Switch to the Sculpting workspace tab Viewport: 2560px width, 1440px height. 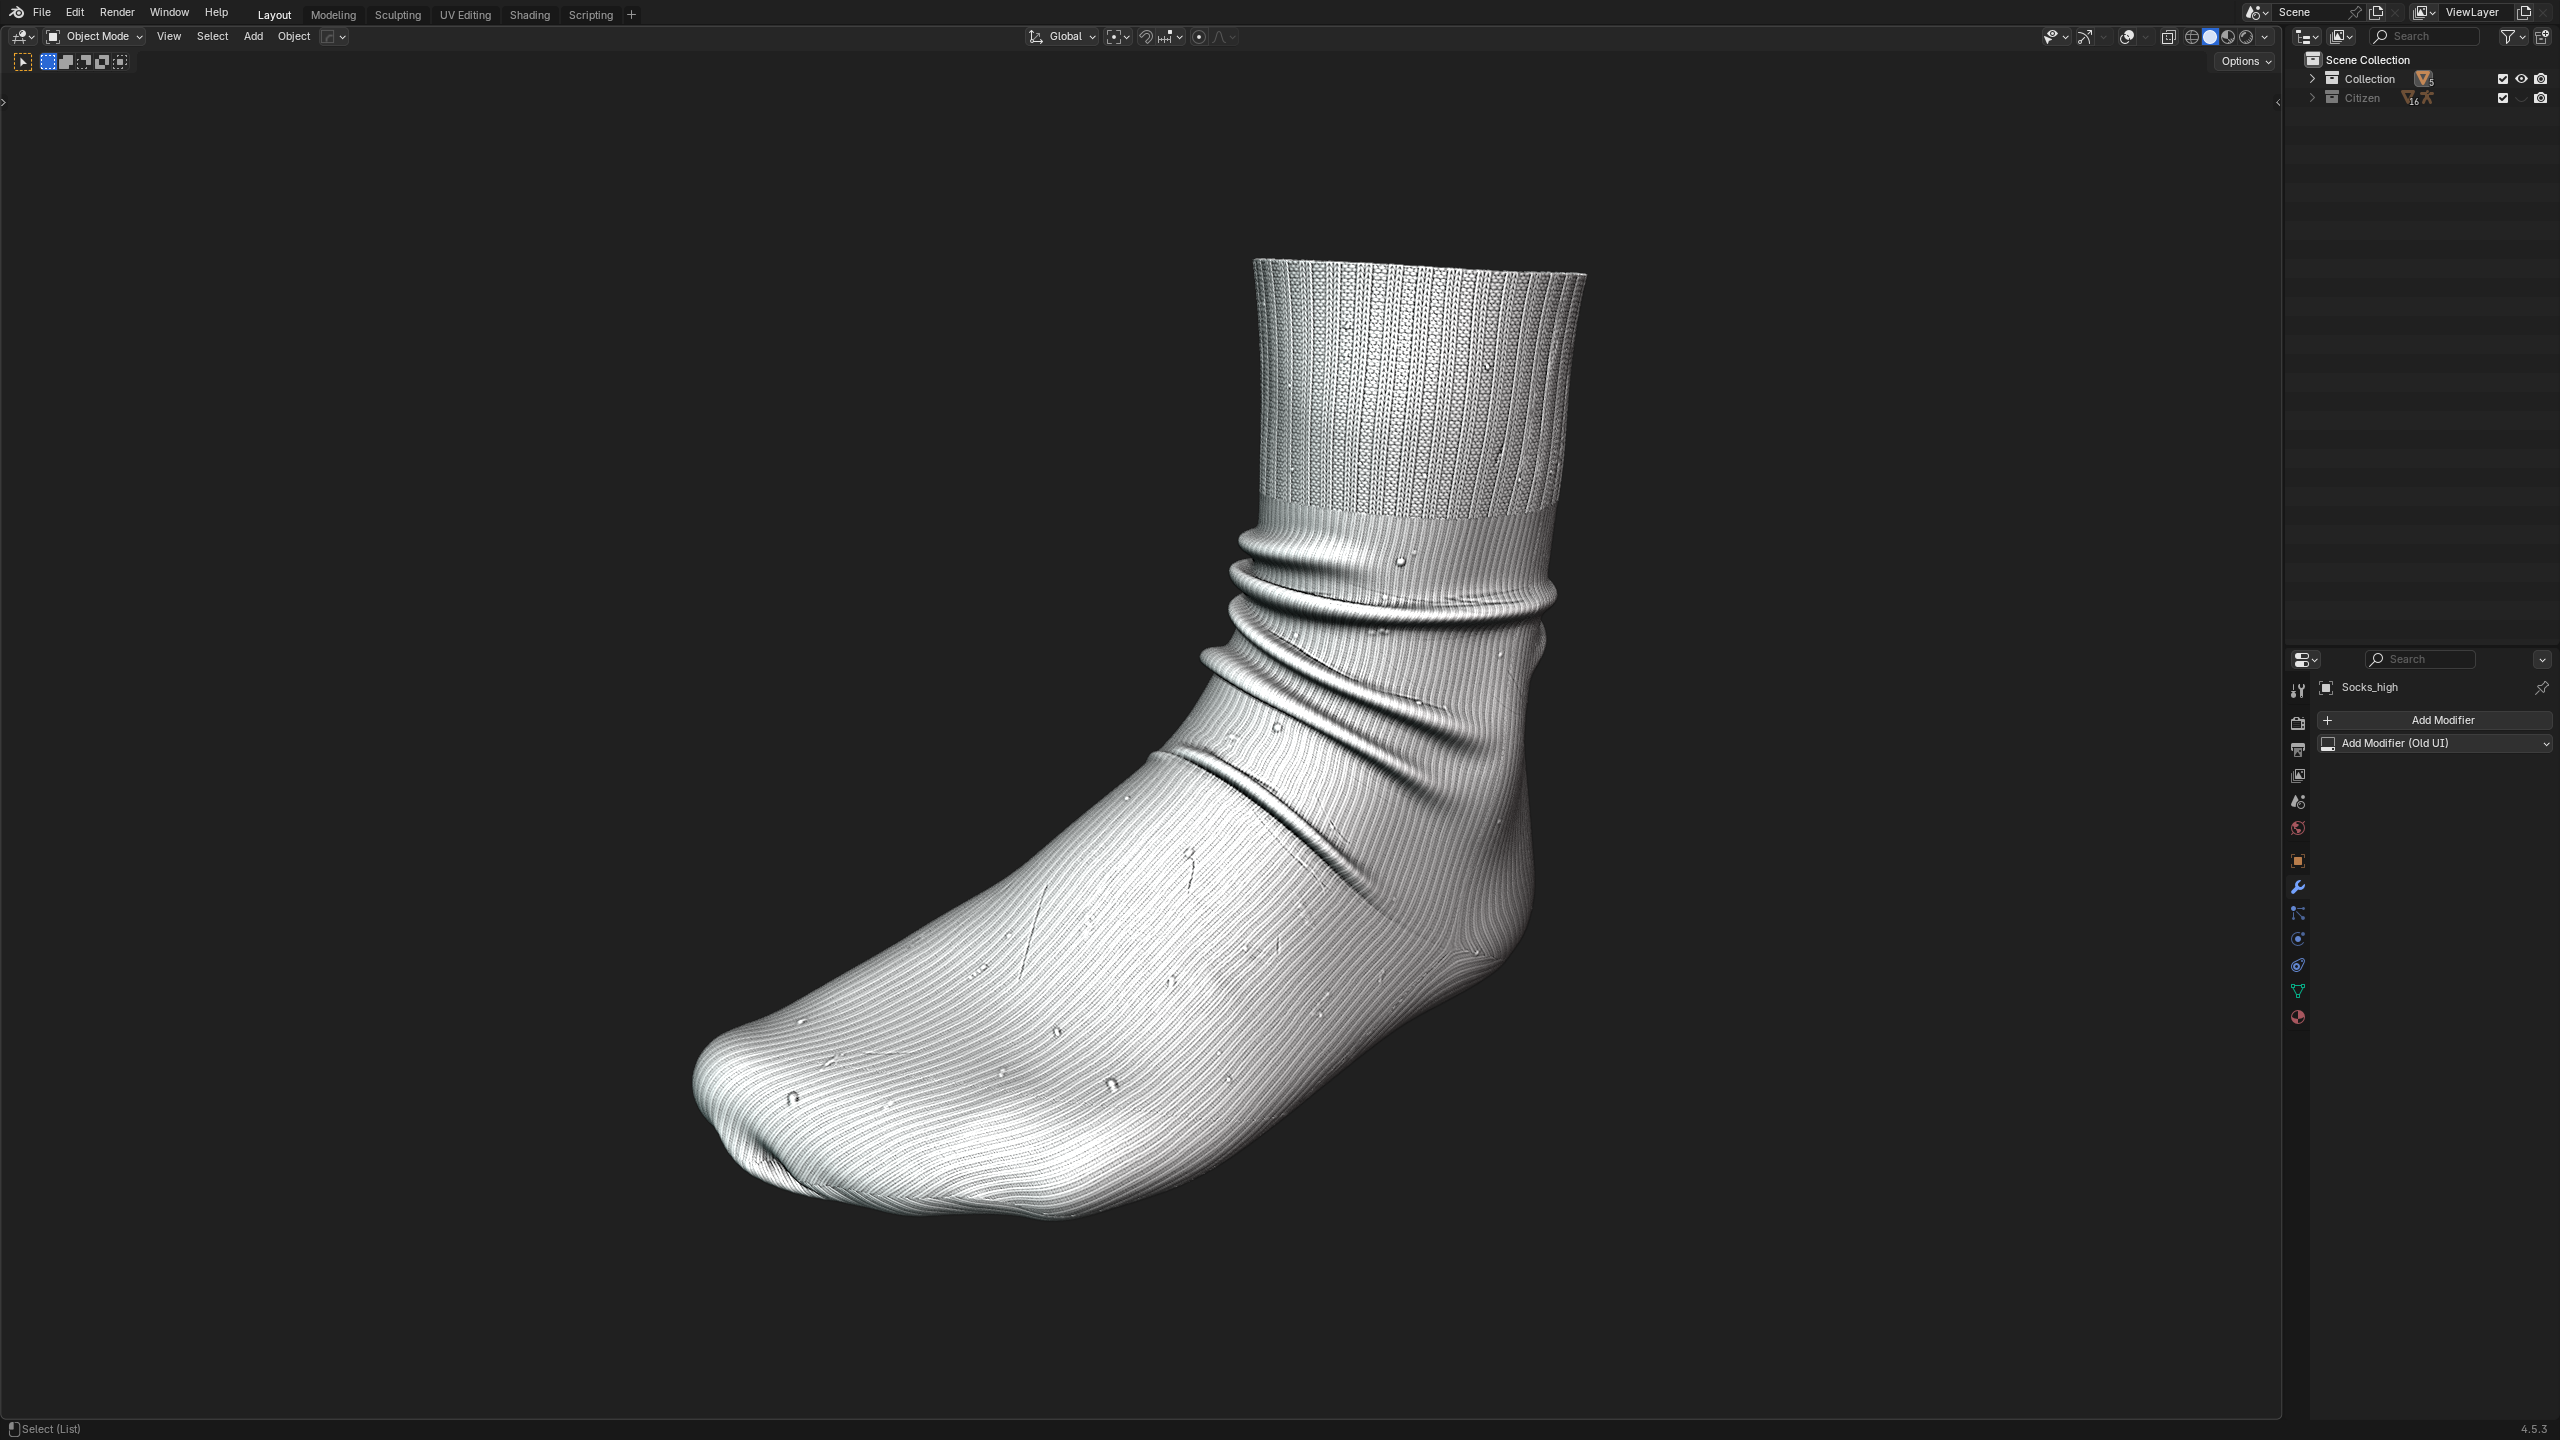[x=397, y=15]
